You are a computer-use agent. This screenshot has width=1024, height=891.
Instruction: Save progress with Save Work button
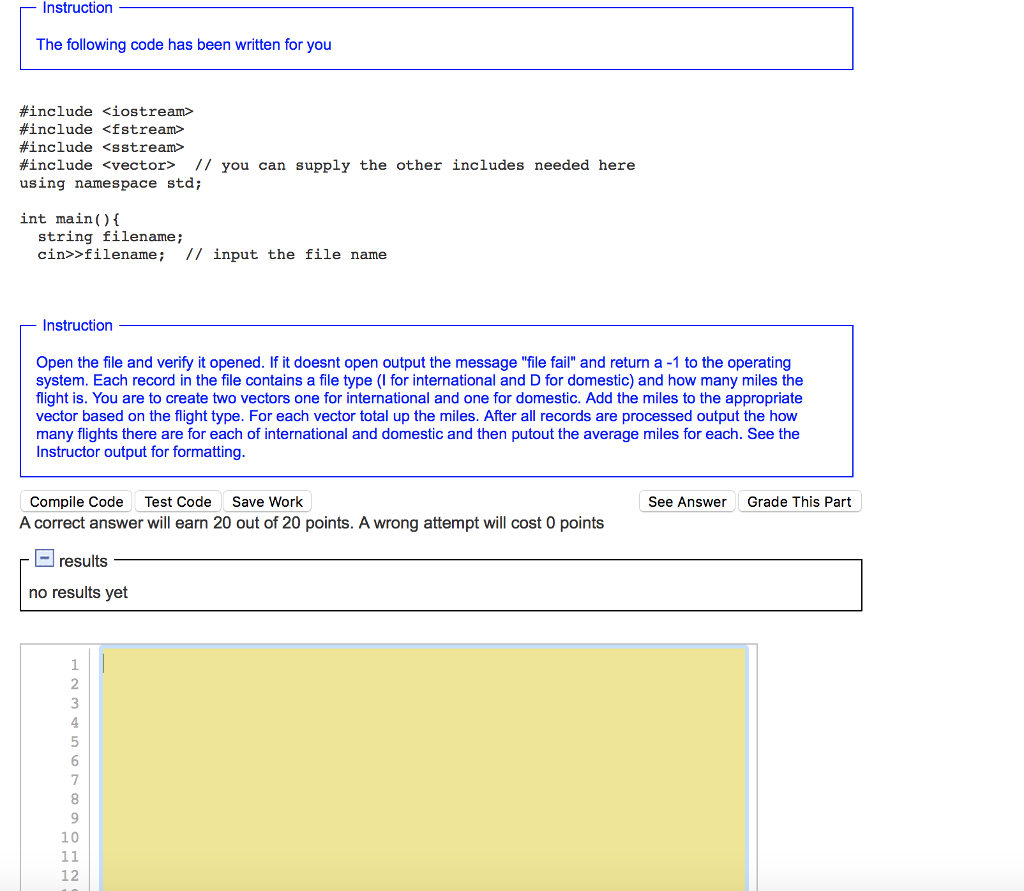pyautogui.click(x=267, y=502)
